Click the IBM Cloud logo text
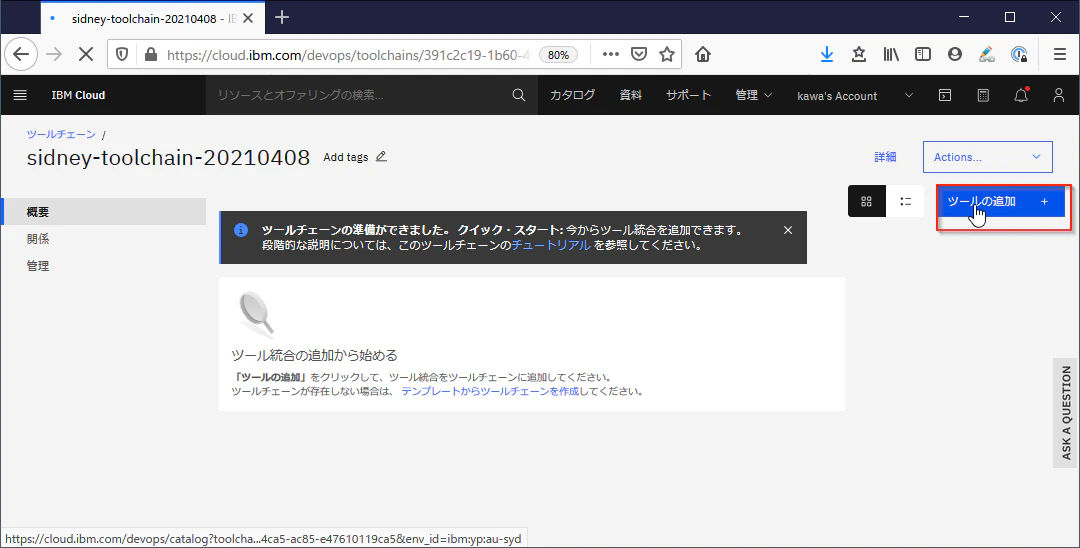1080x548 pixels. (79, 95)
